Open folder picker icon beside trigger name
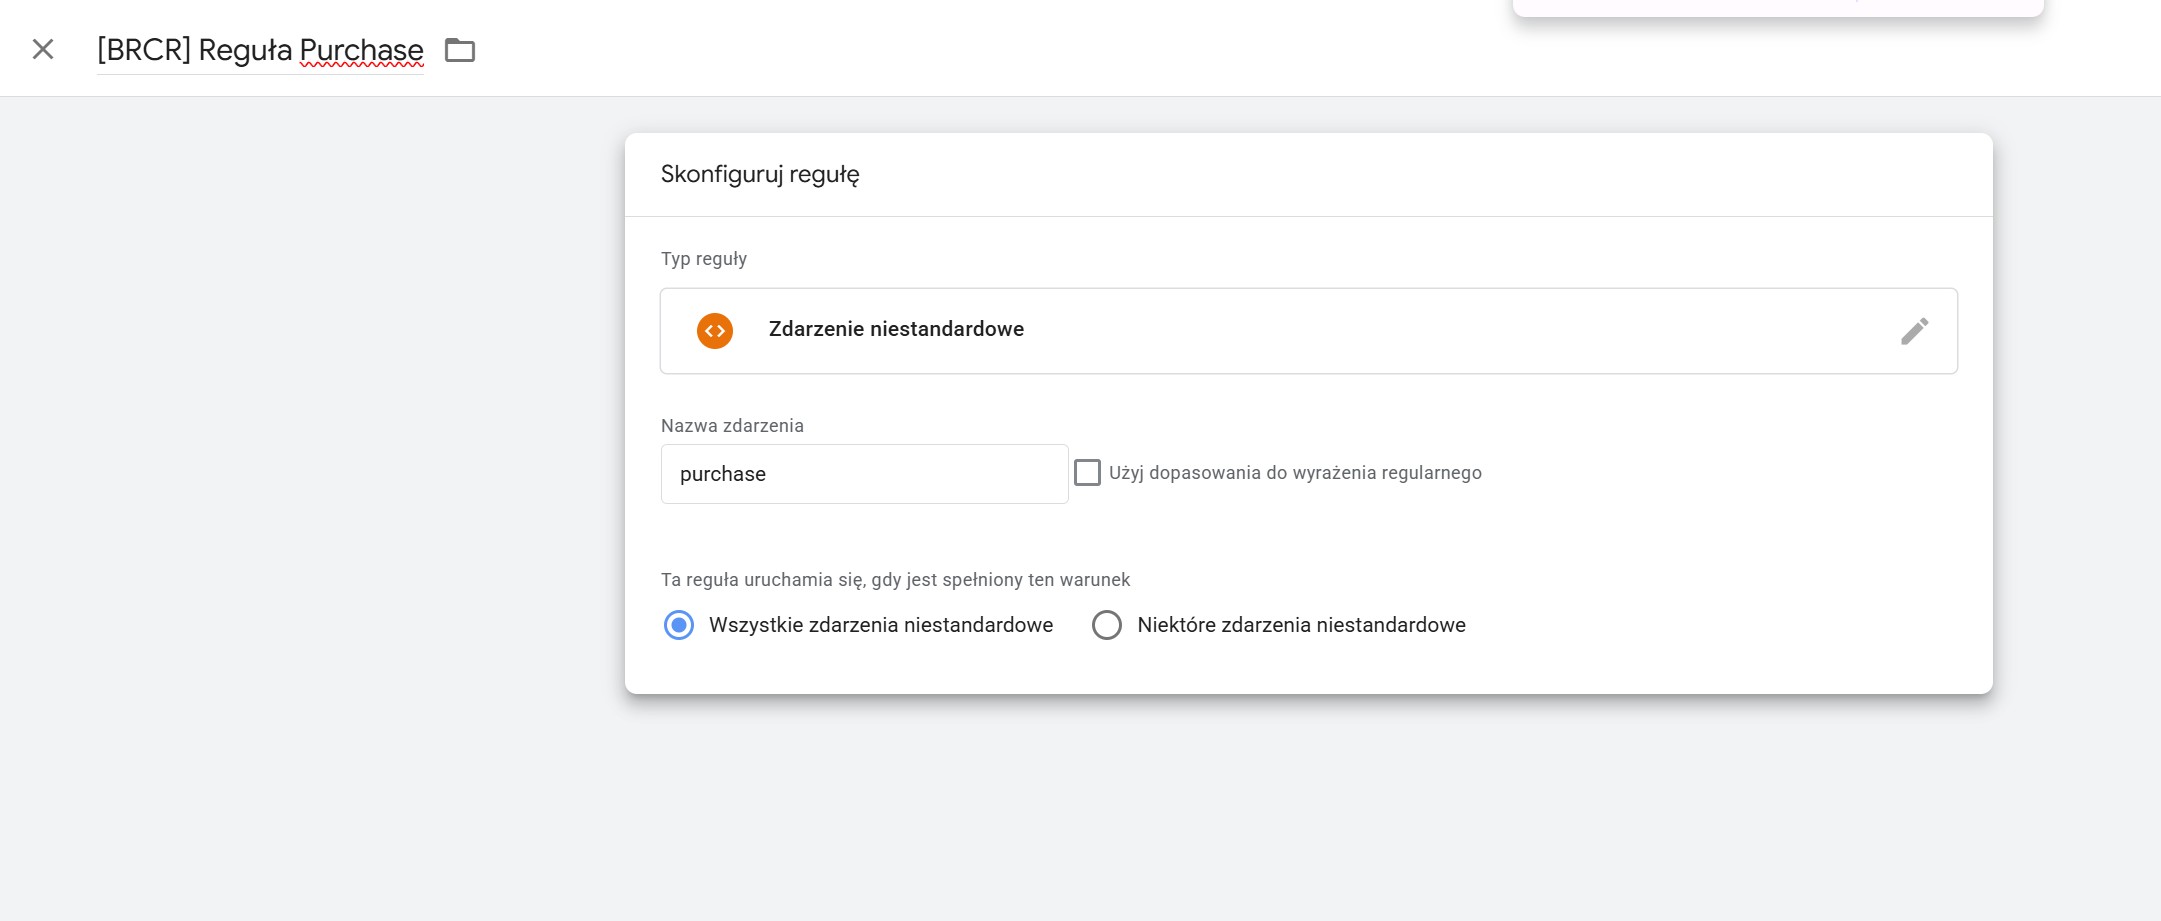Image resolution: width=2161 pixels, height=921 pixels. coord(459,50)
